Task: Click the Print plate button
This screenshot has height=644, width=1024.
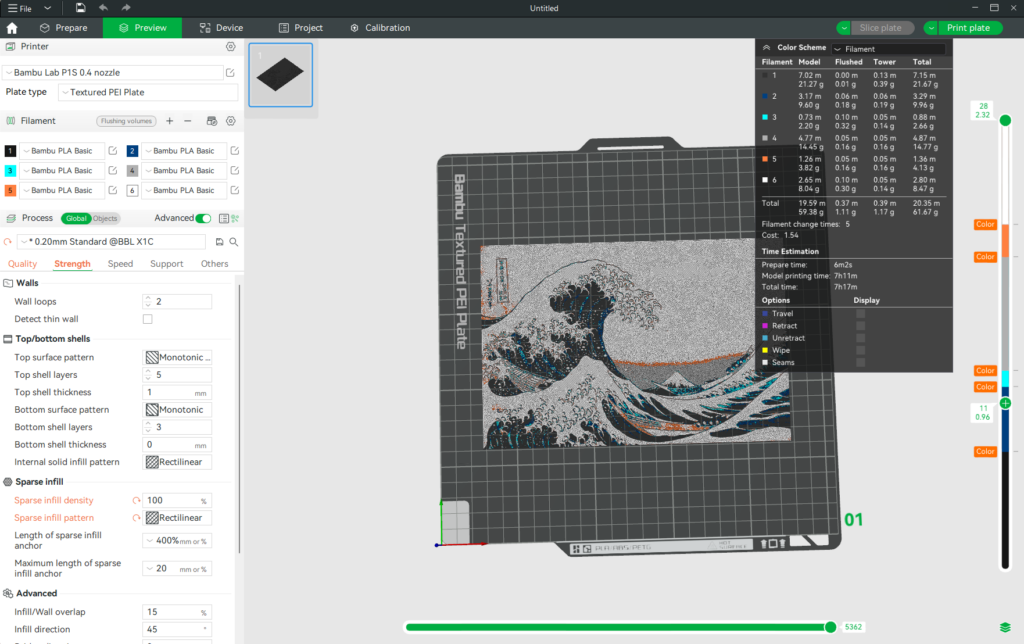Action: [969, 28]
